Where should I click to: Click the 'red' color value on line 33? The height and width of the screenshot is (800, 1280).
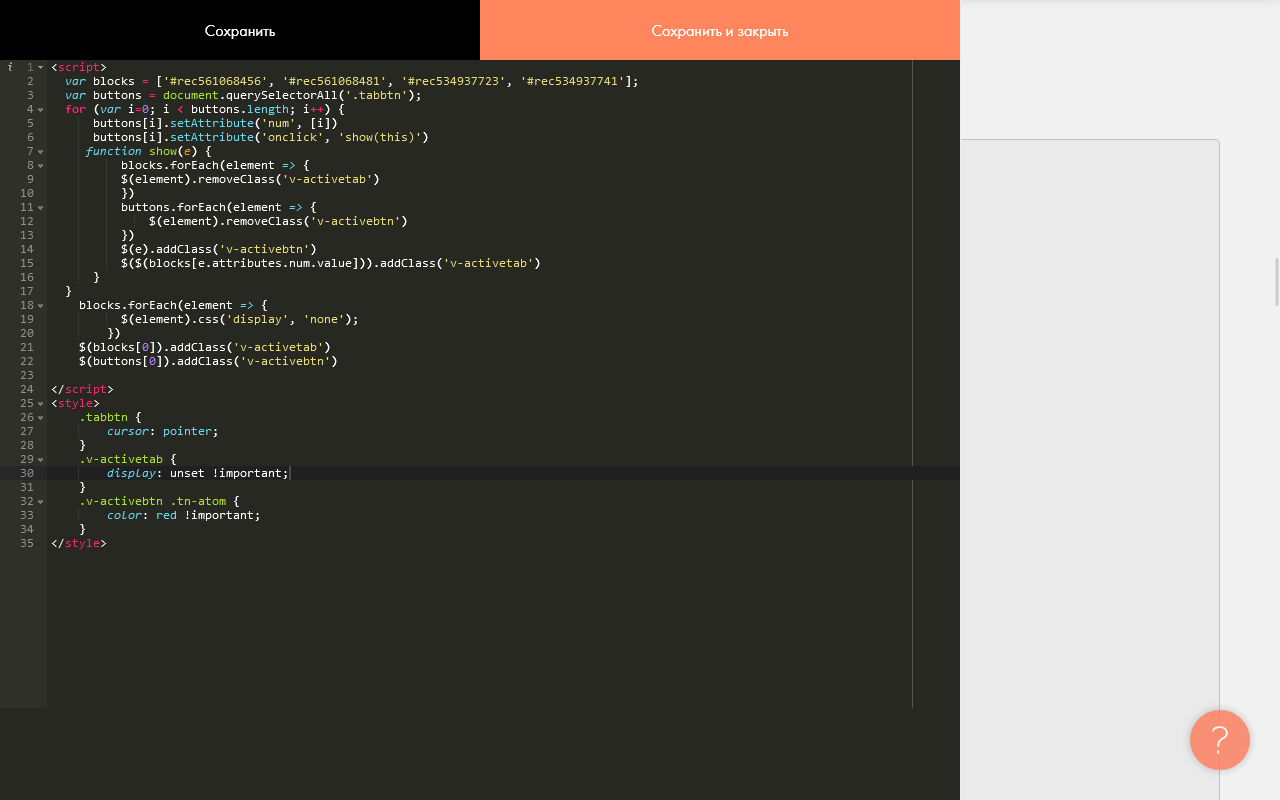coord(166,515)
